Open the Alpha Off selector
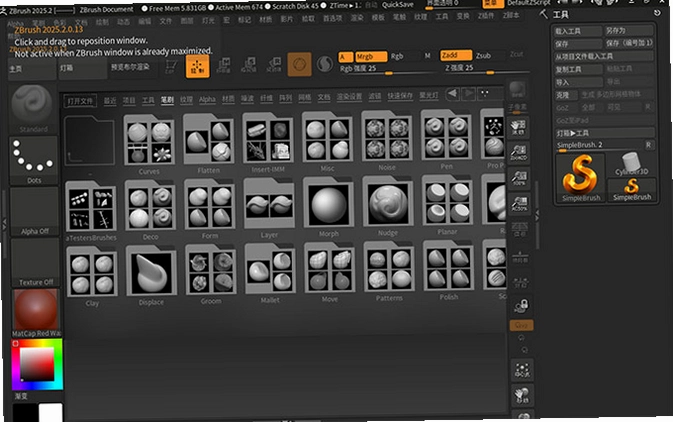This screenshot has height=422, width=673. [x=34, y=212]
